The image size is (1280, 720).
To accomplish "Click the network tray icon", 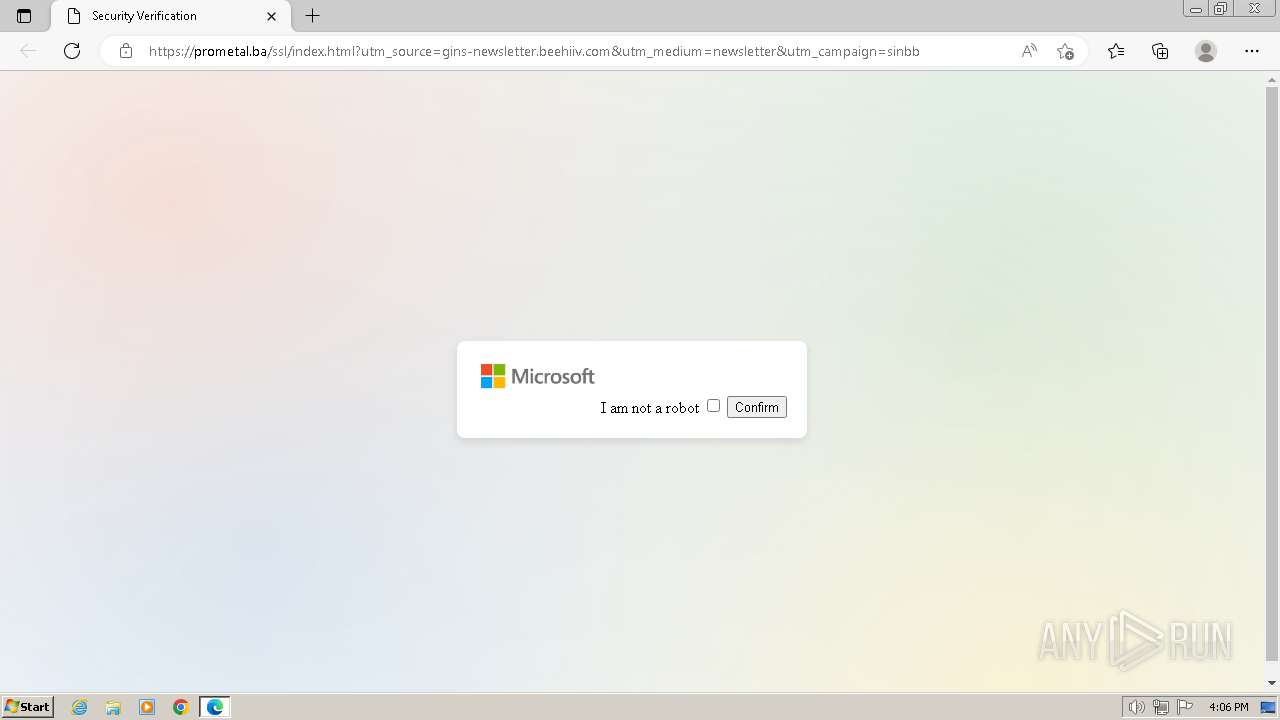I will [x=1160, y=707].
